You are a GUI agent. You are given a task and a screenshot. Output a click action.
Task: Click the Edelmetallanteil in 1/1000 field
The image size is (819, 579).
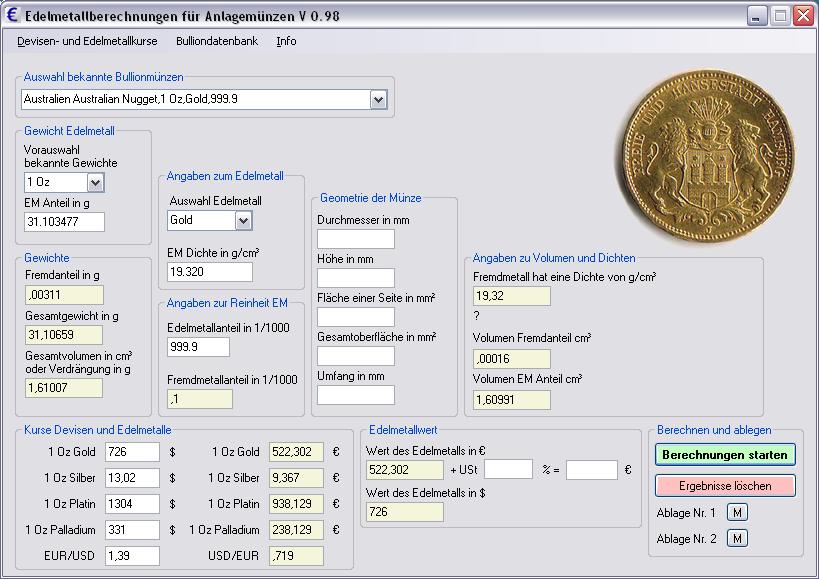pos(197,347)
